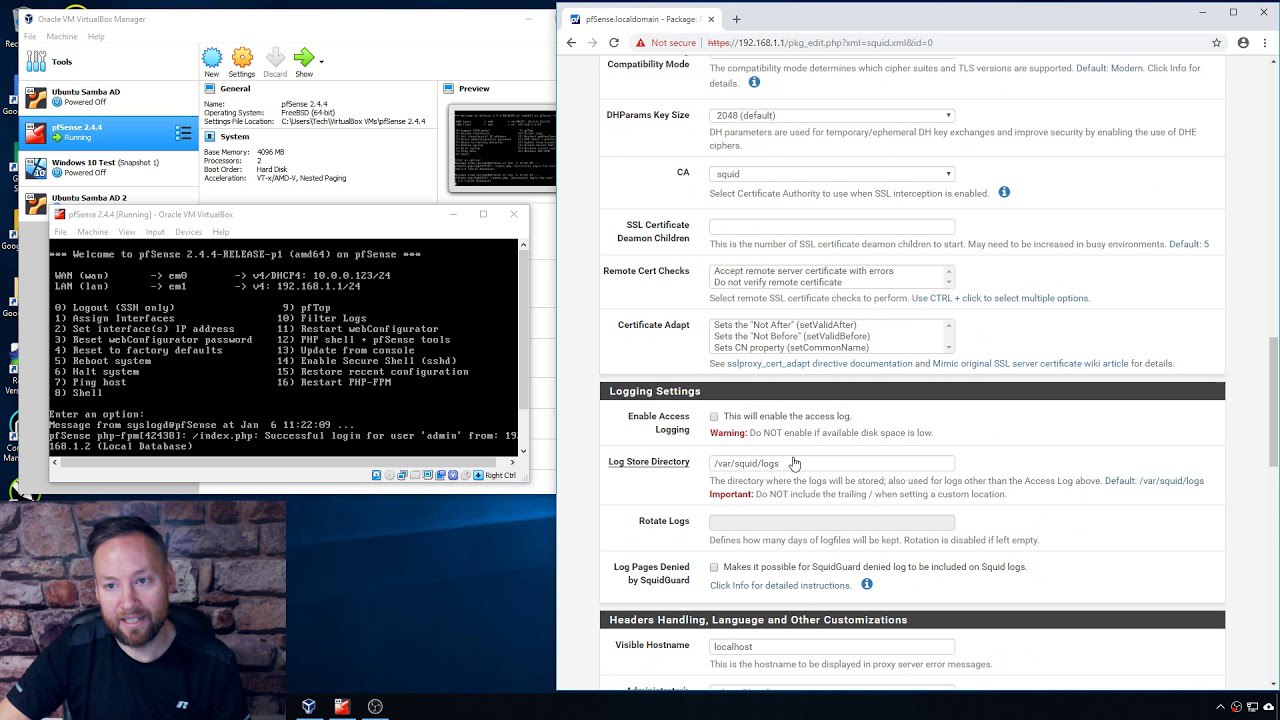Bookmark this page with star icon
1280x720 pixels.
[x=1216, y=43]
